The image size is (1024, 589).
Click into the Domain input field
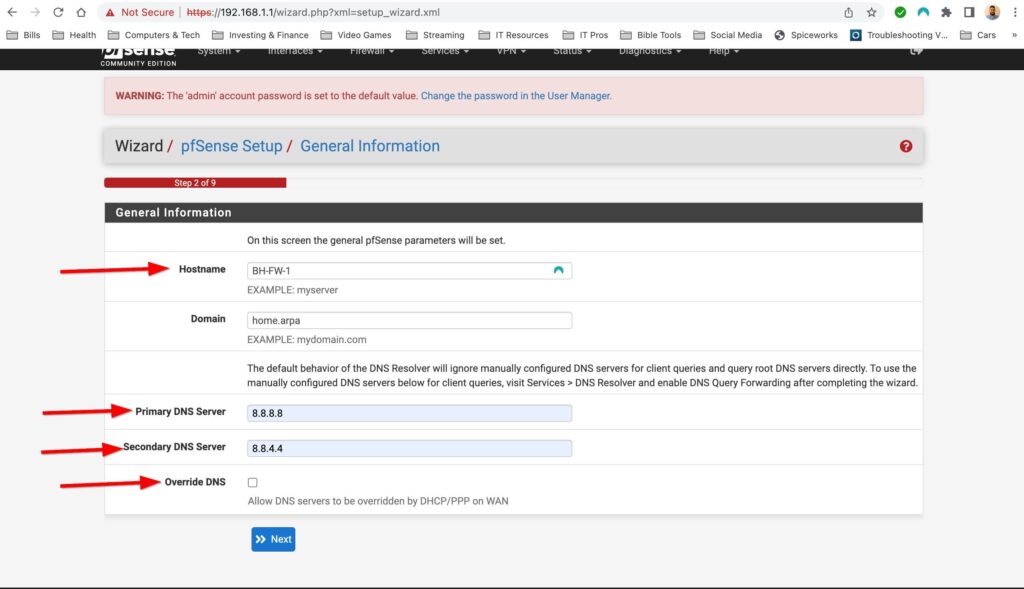tap(409, 320)
